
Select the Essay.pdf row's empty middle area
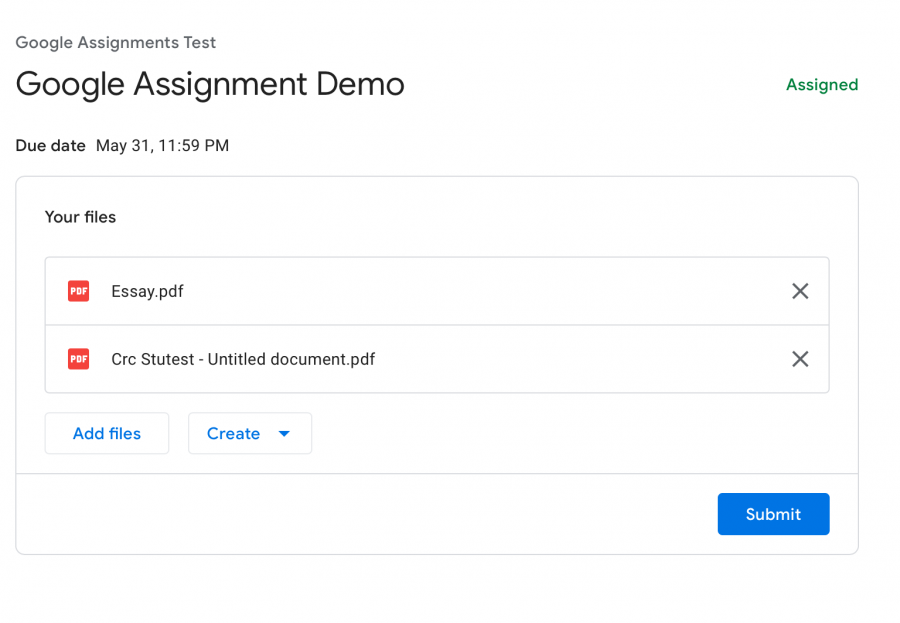coord(488,291)
